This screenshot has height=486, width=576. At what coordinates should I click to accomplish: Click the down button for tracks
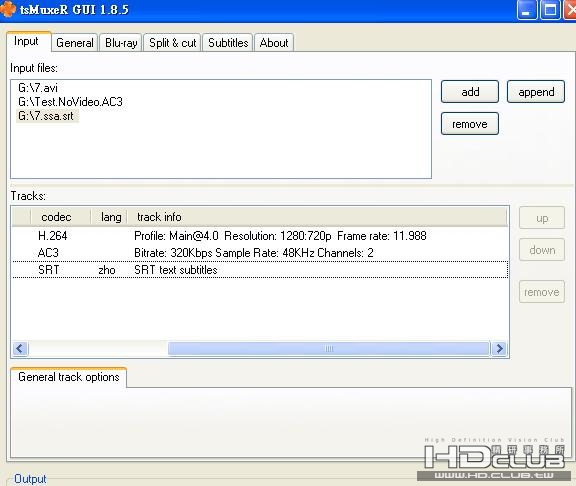tap(542, 250)
